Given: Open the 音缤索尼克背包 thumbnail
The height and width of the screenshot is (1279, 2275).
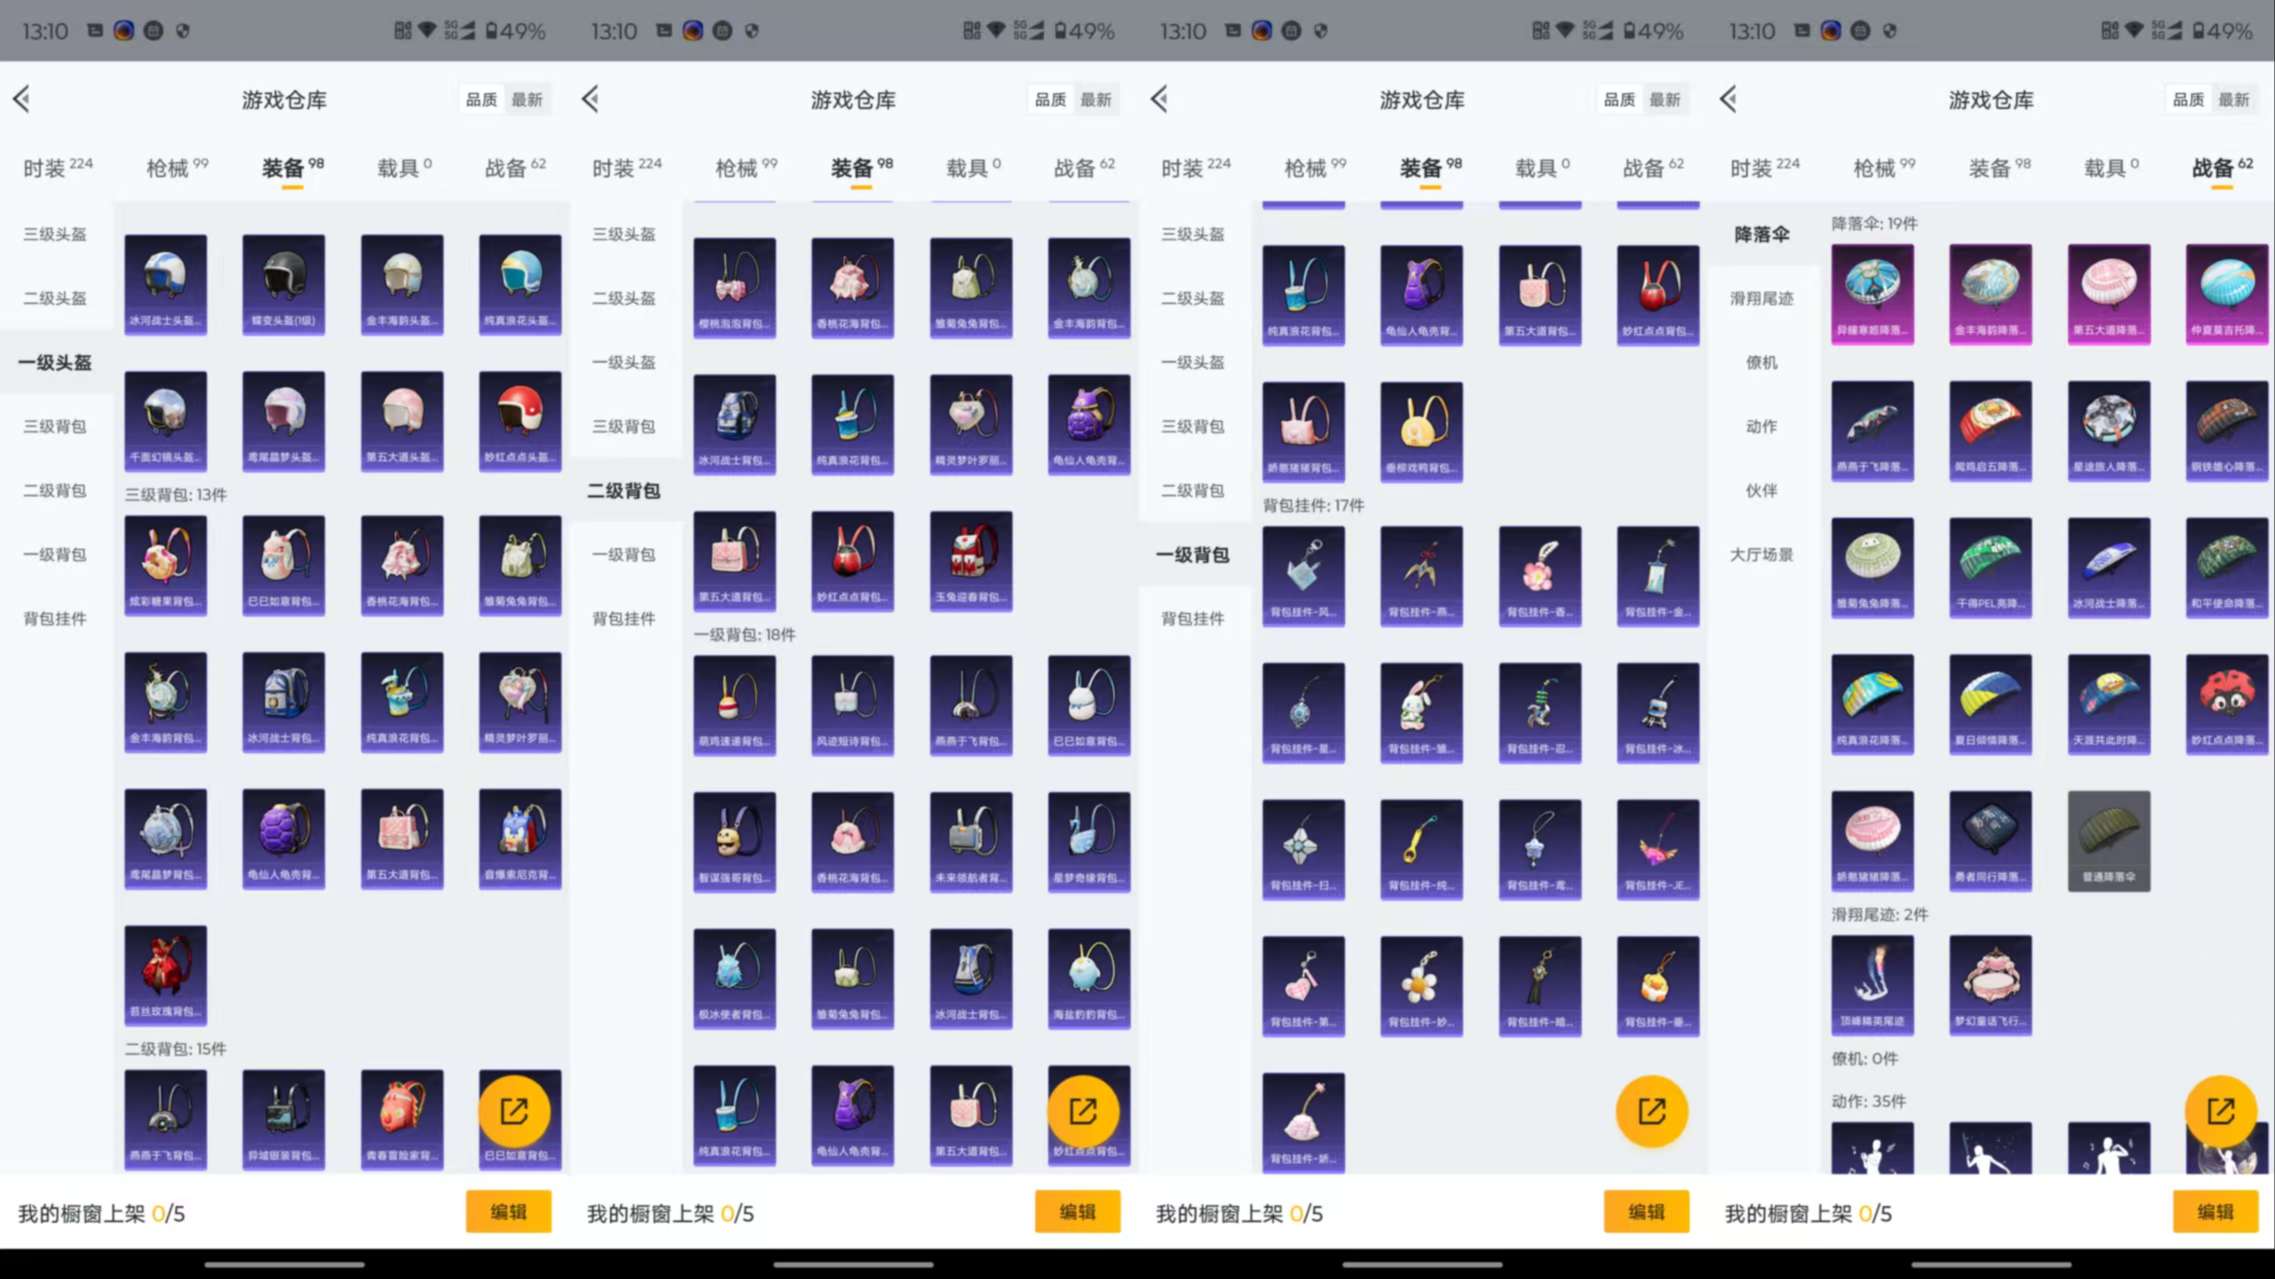Looking at the screenshot, I should 519,840.
